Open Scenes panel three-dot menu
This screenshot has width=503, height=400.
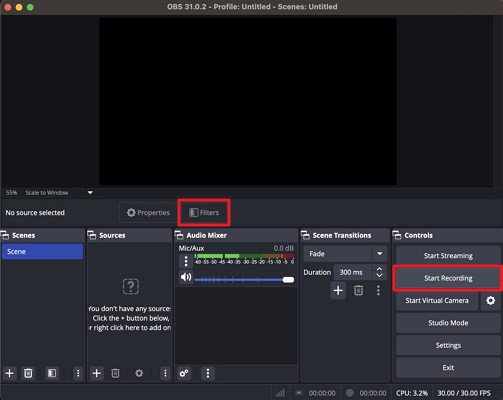tap(78, 373)
